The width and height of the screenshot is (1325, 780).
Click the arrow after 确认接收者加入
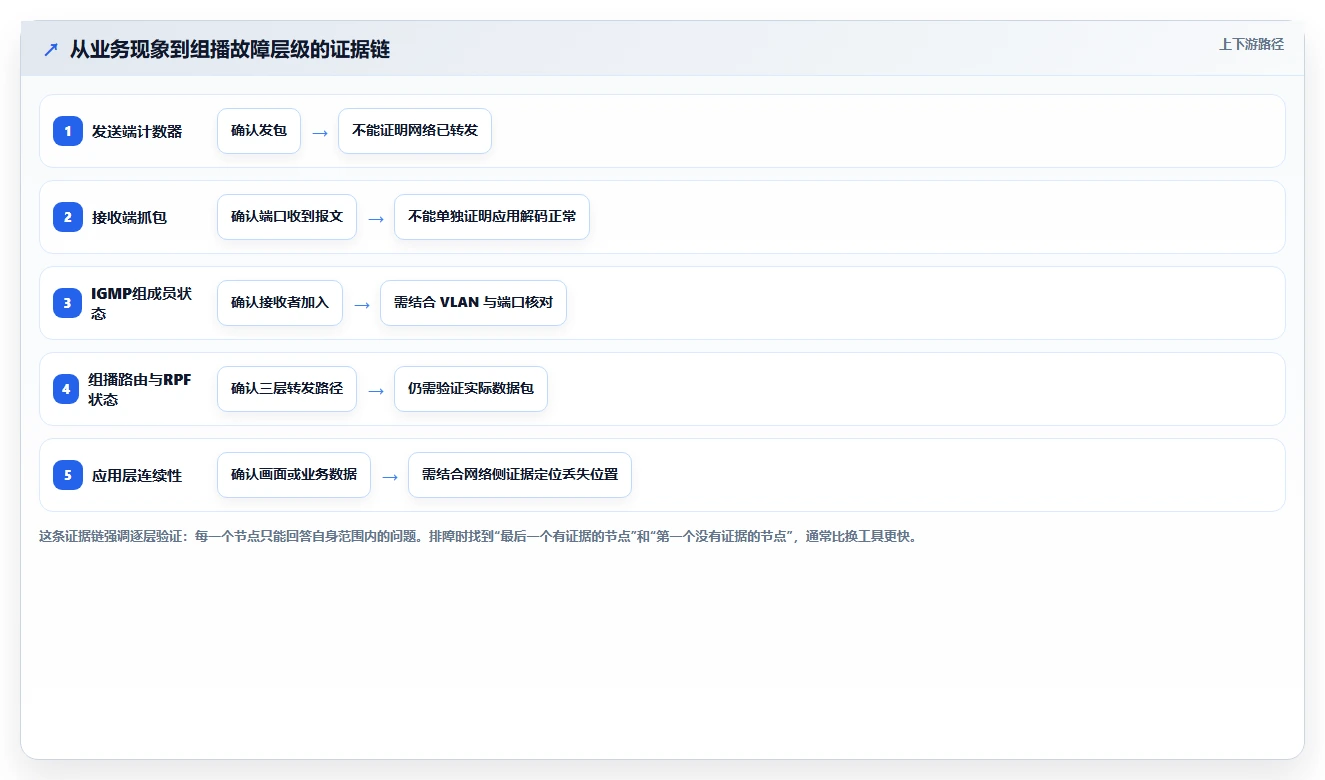(x=362, y=304)
